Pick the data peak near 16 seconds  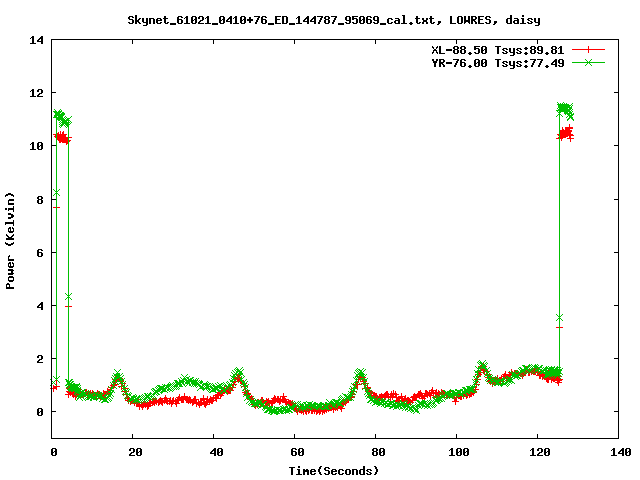point(118,376)
